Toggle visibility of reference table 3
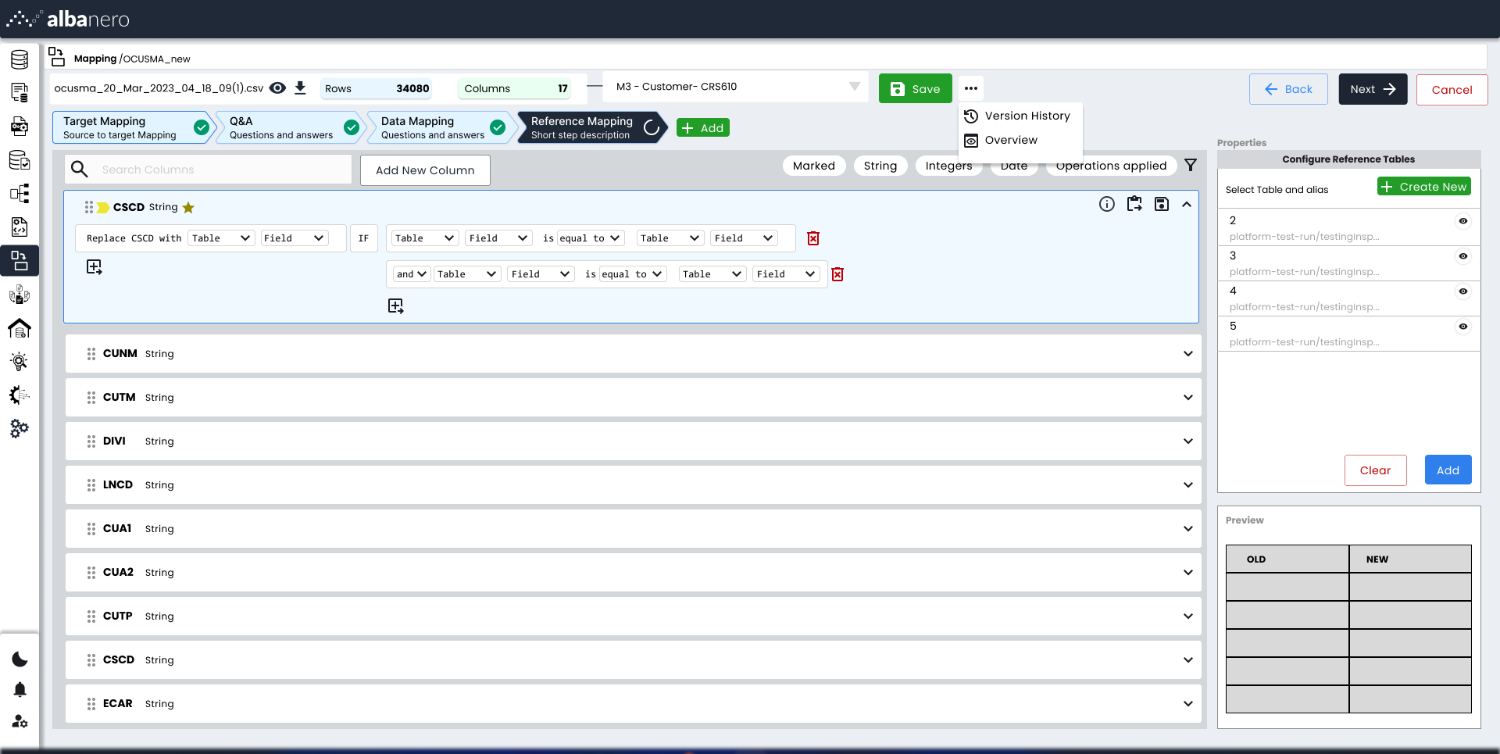Image resolution: width=1500 pixels, height=754 pixels. (x=1463, y=256)
